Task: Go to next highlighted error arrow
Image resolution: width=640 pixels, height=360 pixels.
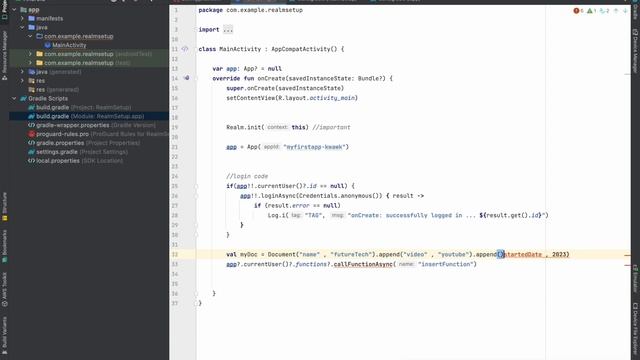Action: point(625,11)
